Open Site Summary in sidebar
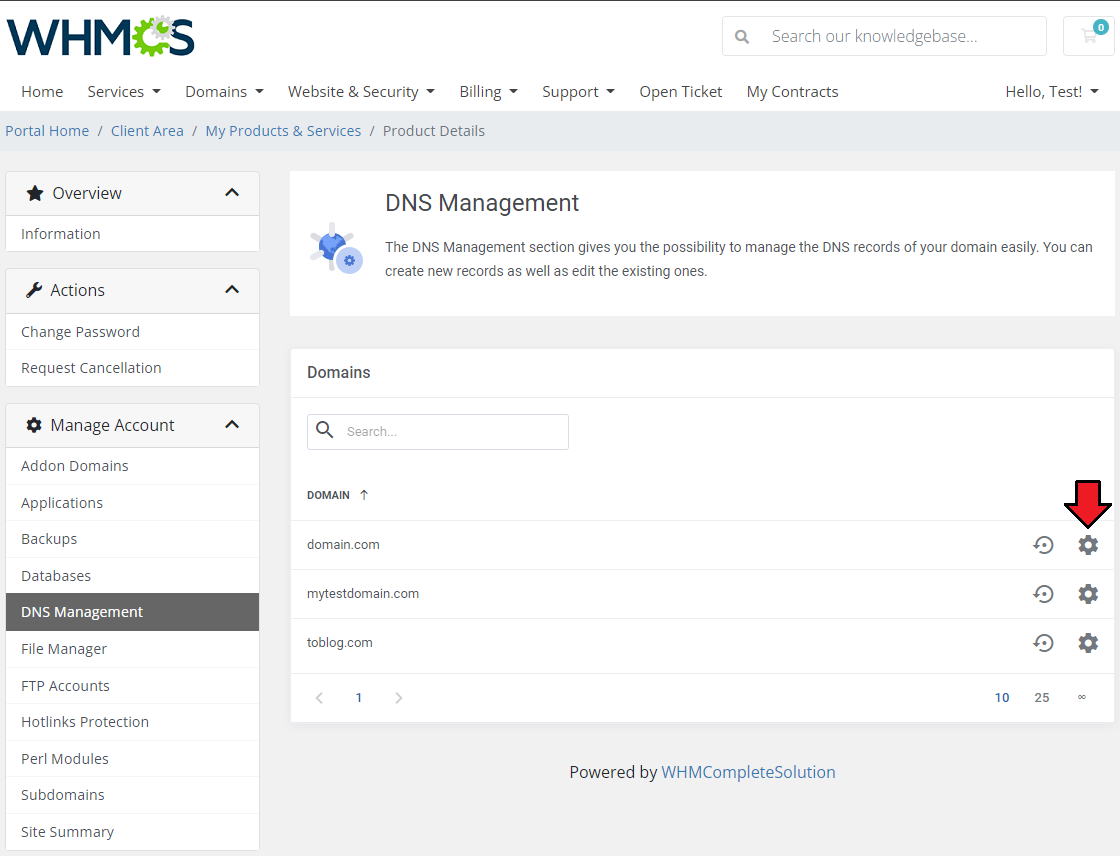The image size is (1120, 856). pyautogui.click(x=132, y=832)
